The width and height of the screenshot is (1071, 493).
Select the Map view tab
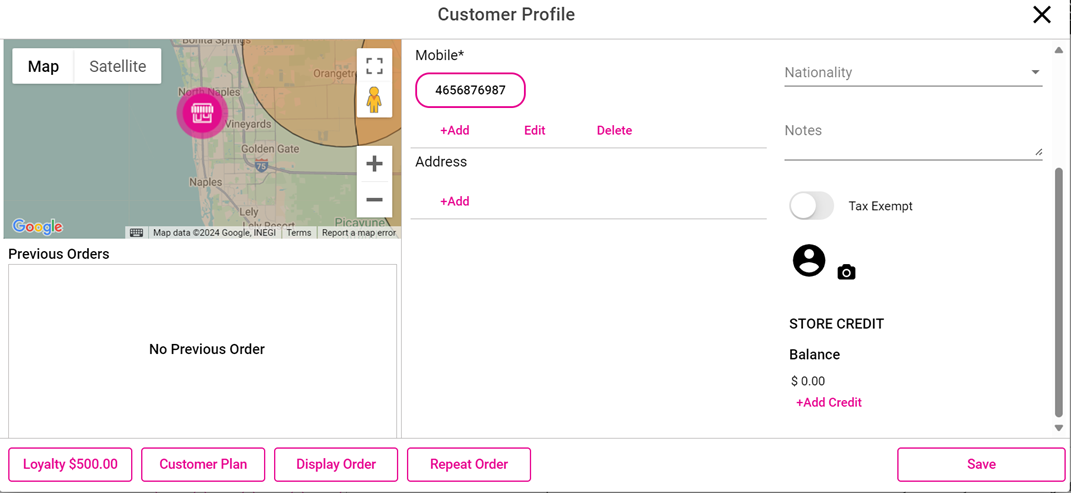43,66
